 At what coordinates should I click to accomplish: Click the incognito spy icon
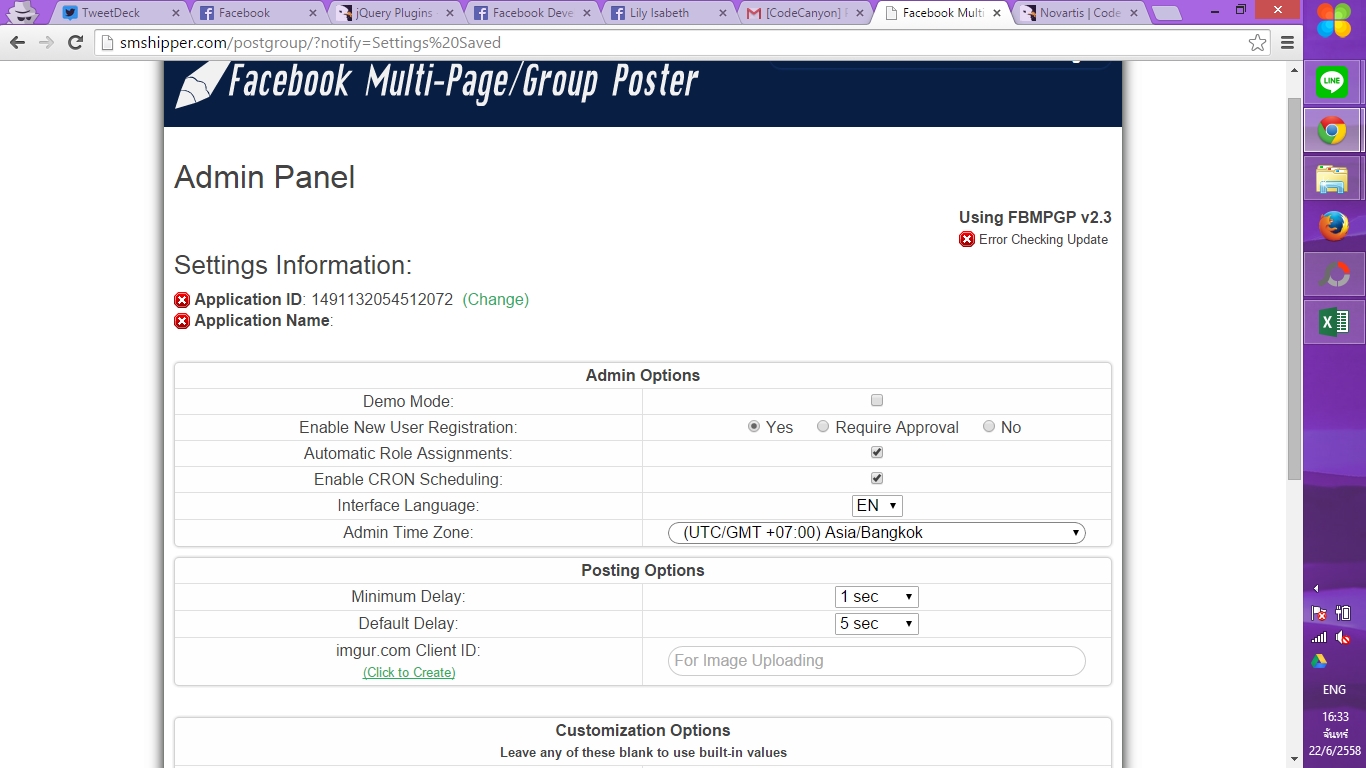click(22, 13)
